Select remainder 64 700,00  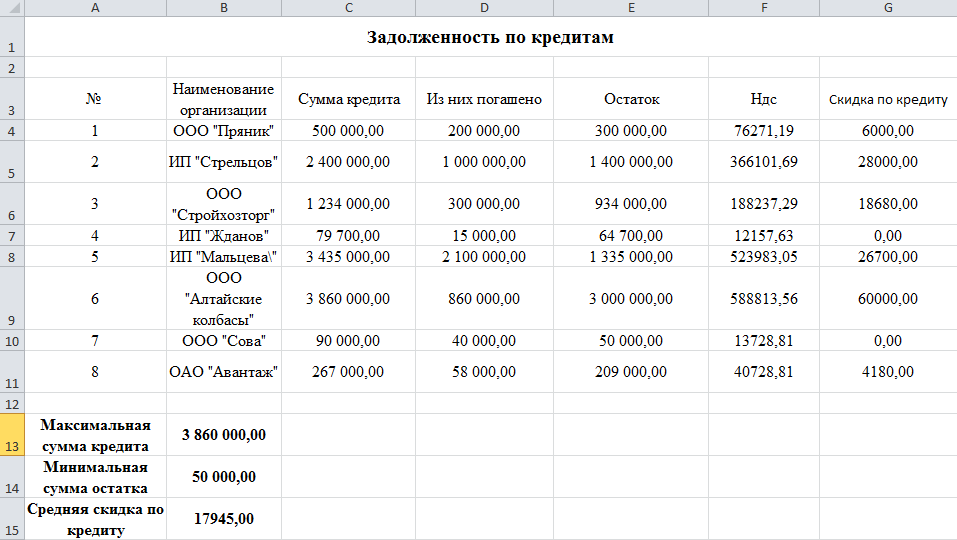[631, 236]
